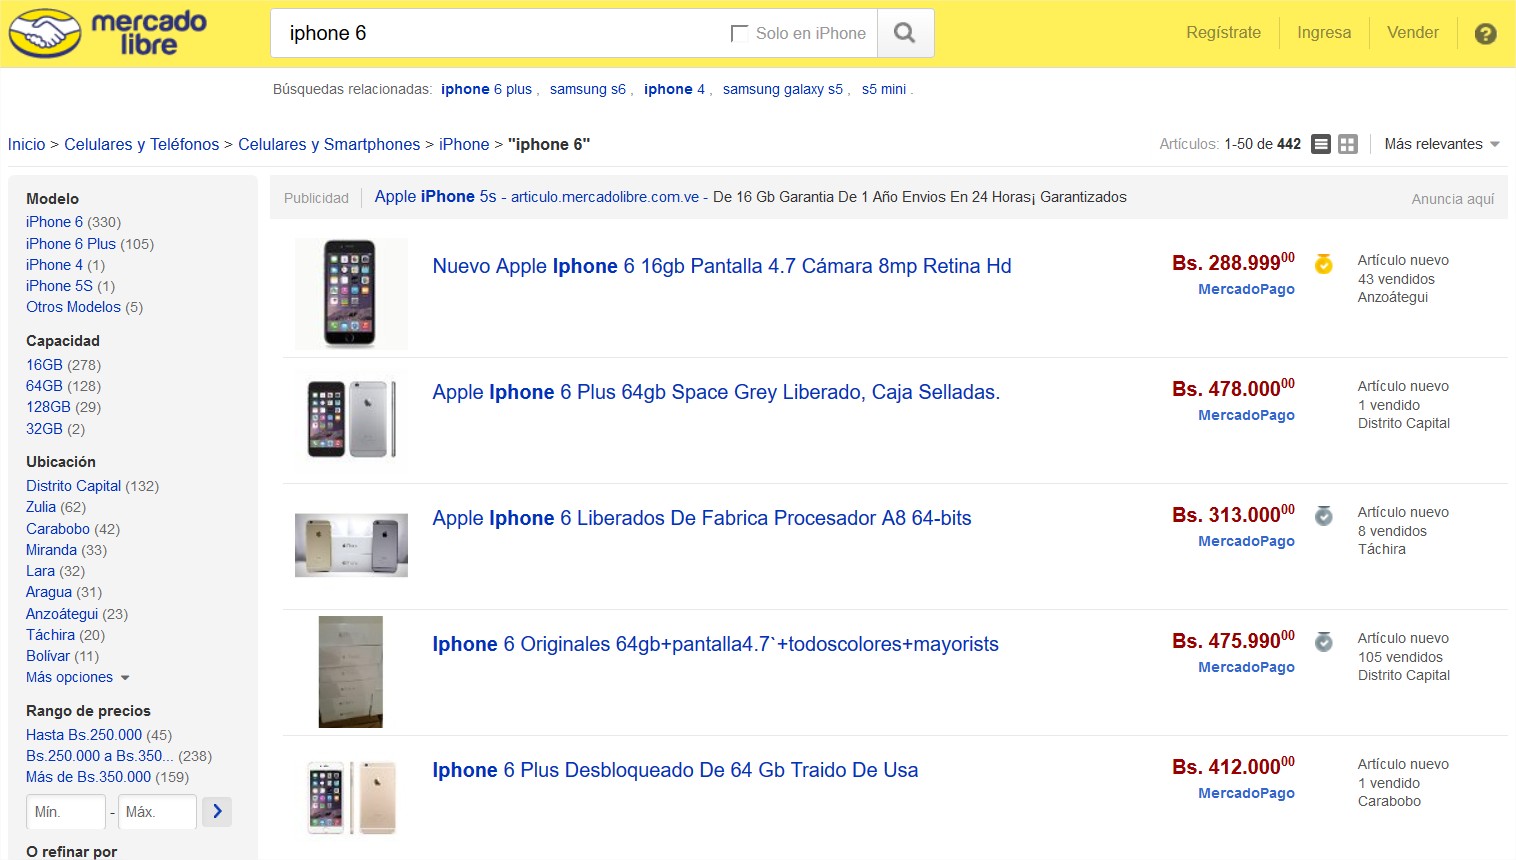Open listing Apple Iphone 6 Plus 64gb Space Grey
The height and width of the screenshot is (860, 1516).
tap(716, 392)
